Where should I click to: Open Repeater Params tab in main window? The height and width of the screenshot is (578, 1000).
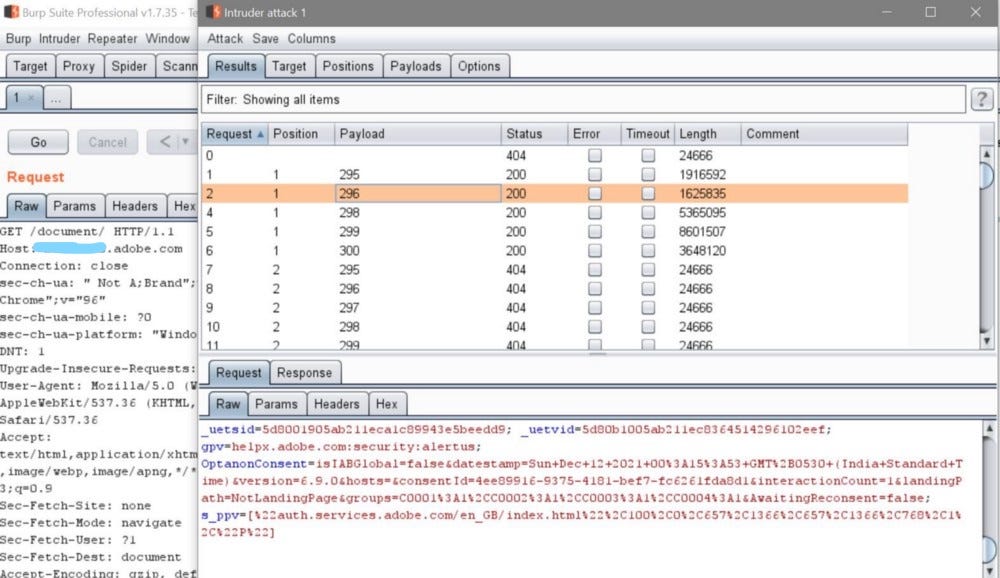pos(75,206)
